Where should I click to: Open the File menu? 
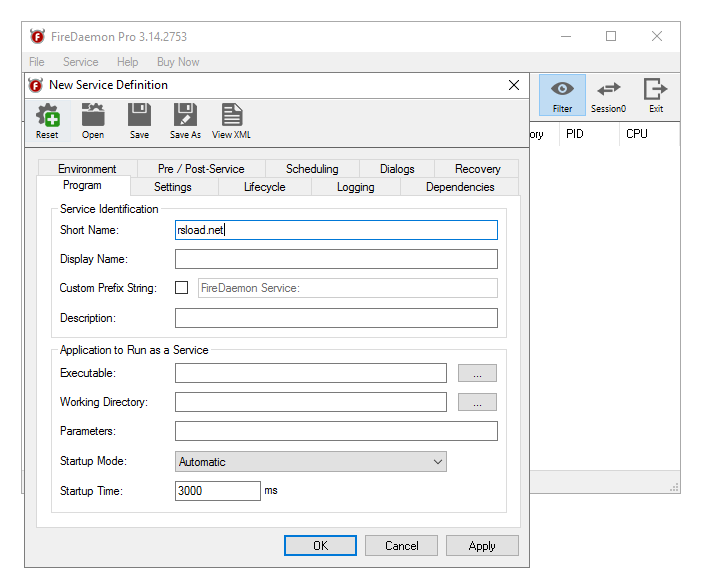37,62
